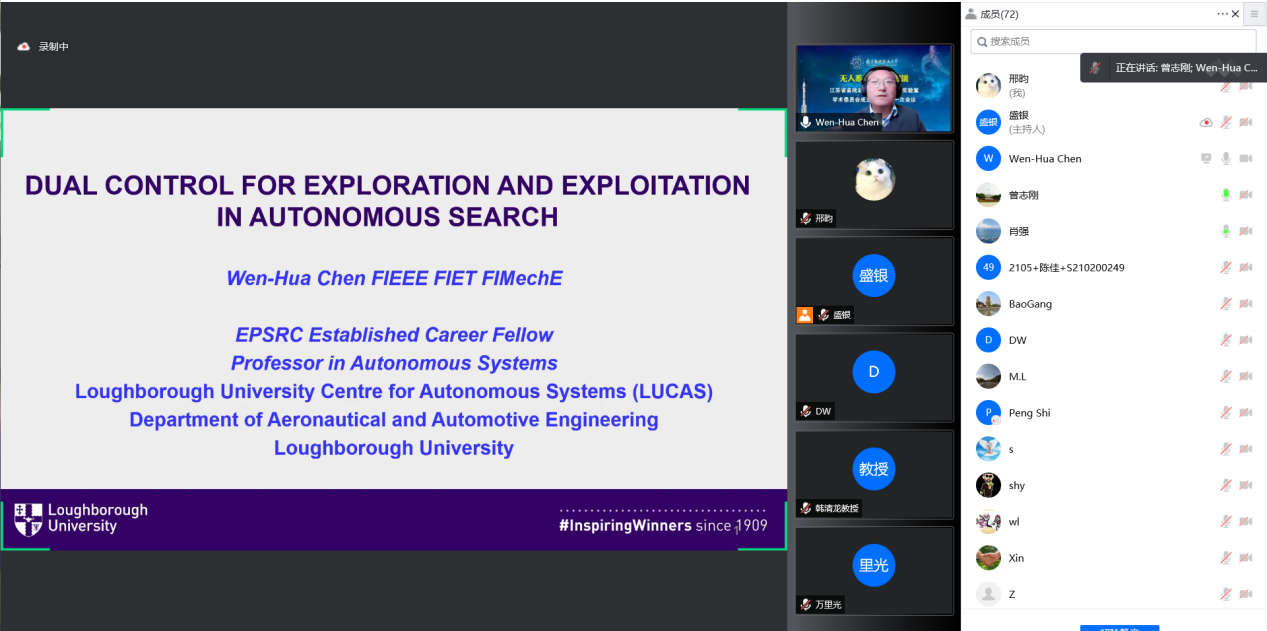This screenshot has height=631, width=1267.
Task: Select the 韩清龙教授 participant tile
Action: 874,474
